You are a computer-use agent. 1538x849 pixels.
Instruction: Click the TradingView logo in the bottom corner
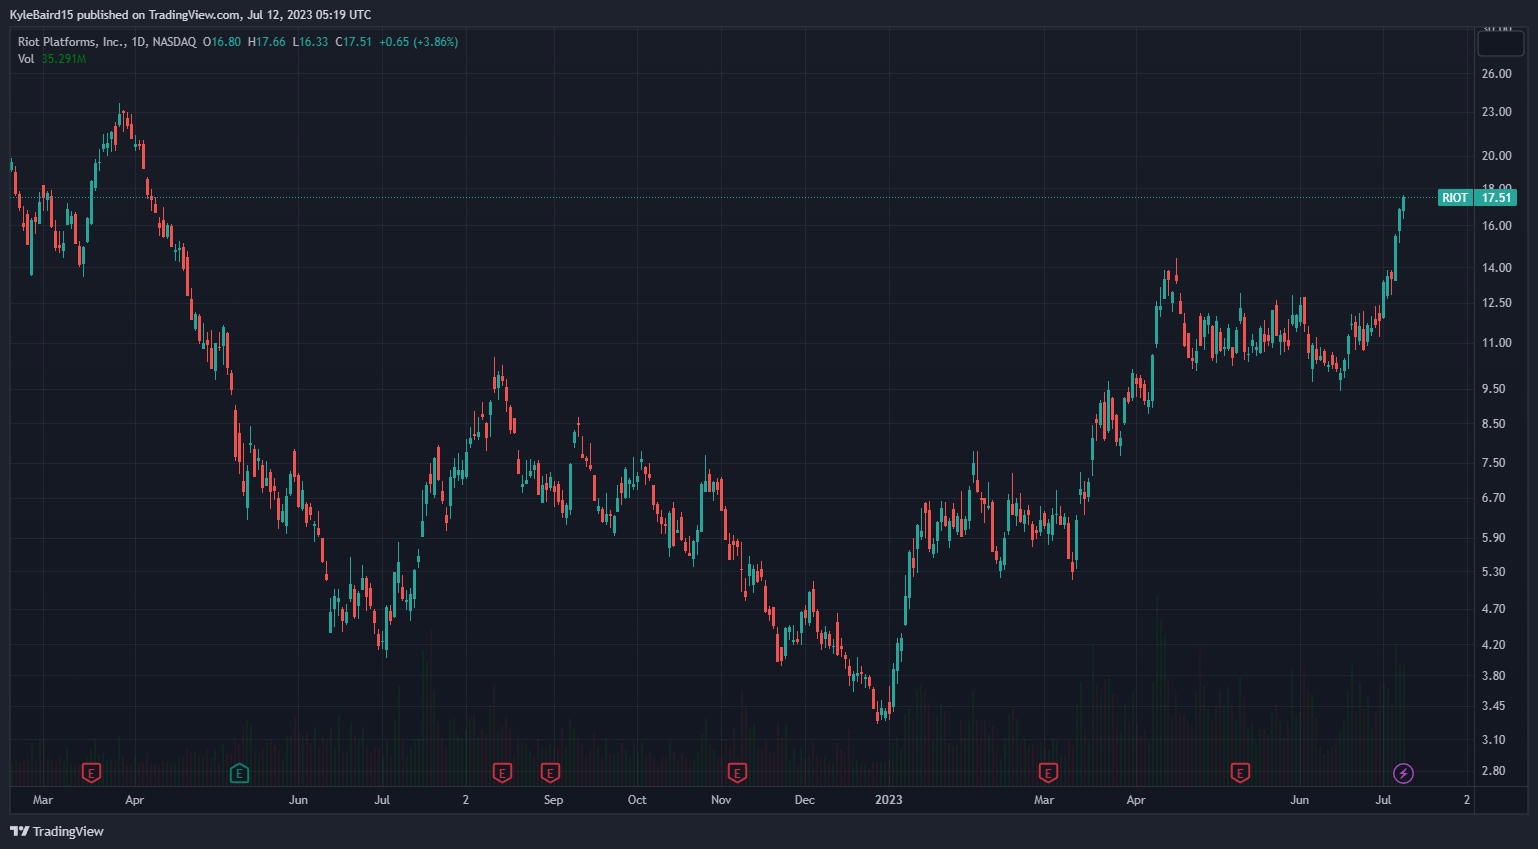pyautogui.click(x=18, y=831)
